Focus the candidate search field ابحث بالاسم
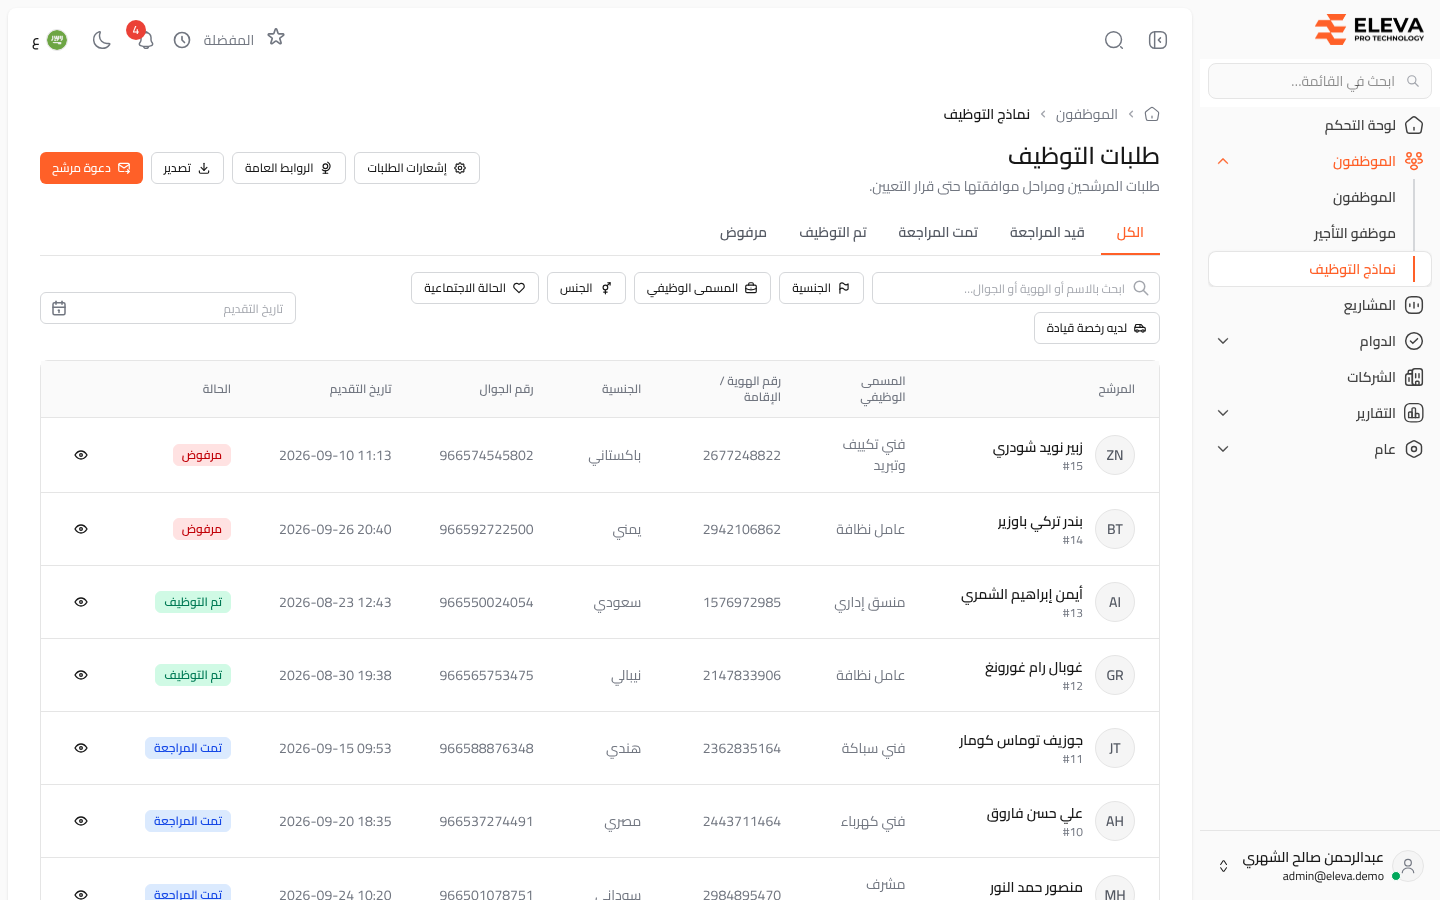 click(x=1016, y=288)
